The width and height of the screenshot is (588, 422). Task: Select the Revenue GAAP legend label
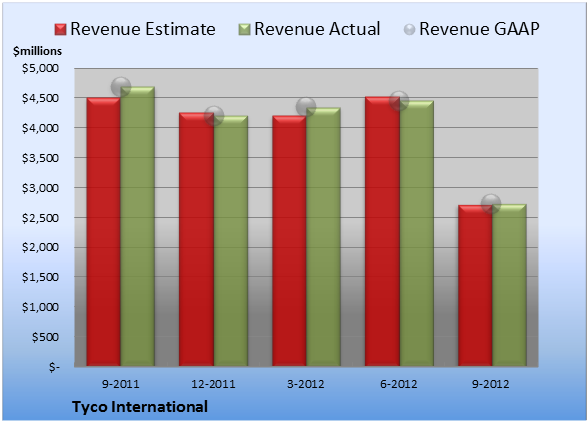[x=479, y=29]
